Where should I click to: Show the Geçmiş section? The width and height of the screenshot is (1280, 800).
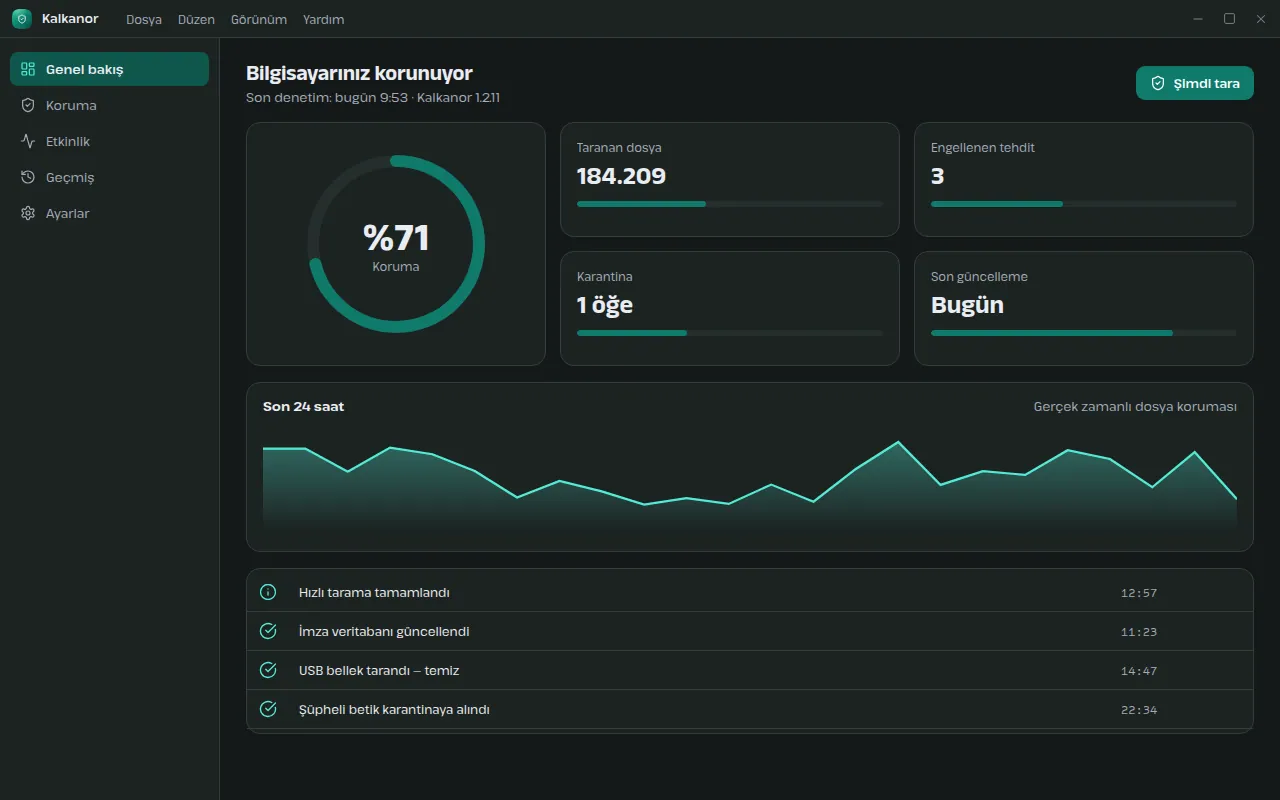110,177
